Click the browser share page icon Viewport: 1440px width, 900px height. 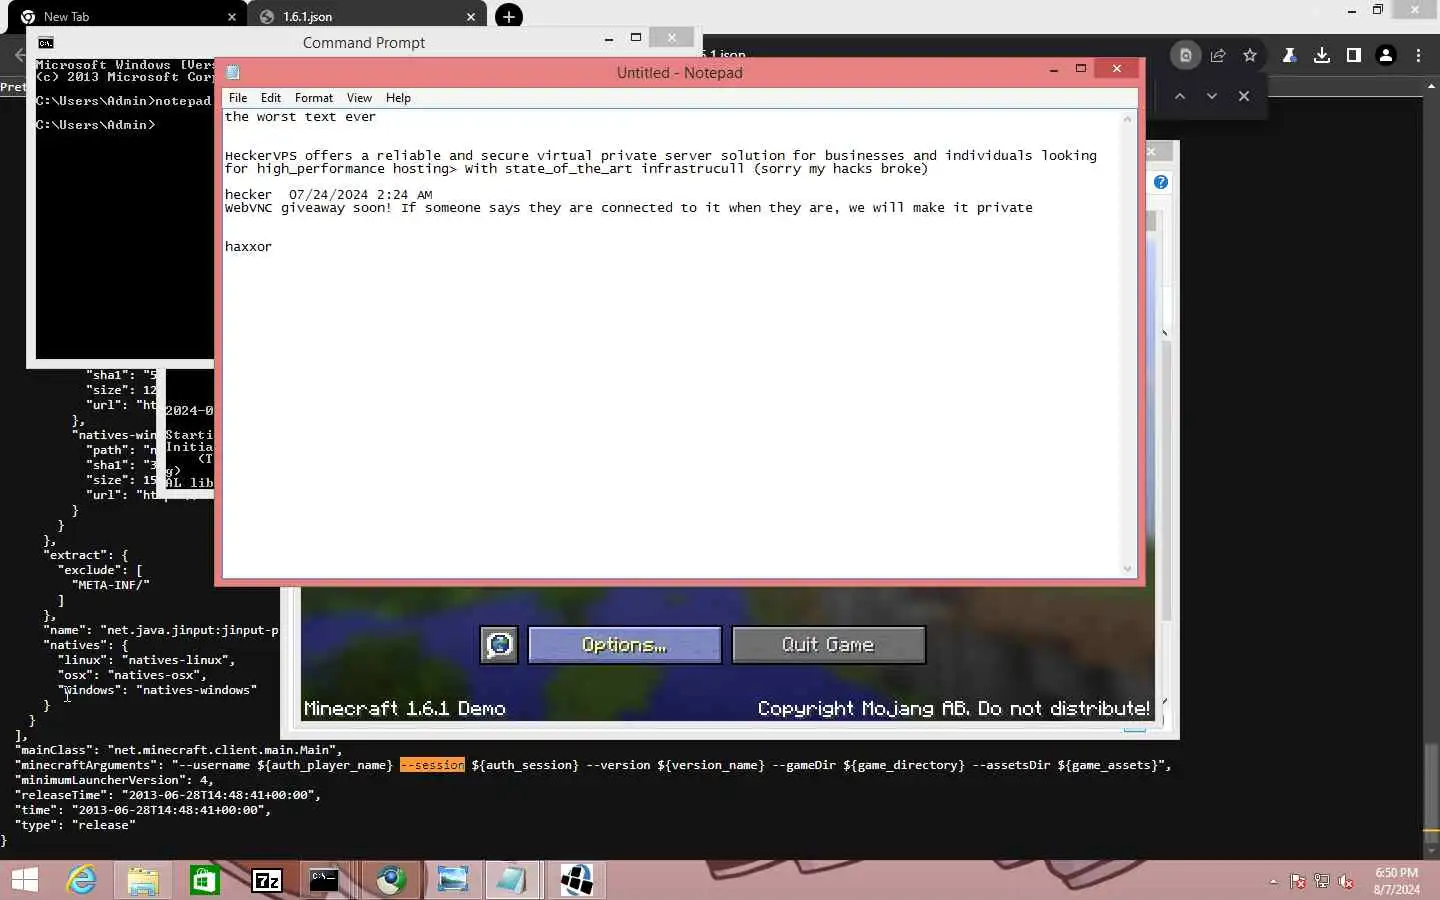coord(1218,56)
